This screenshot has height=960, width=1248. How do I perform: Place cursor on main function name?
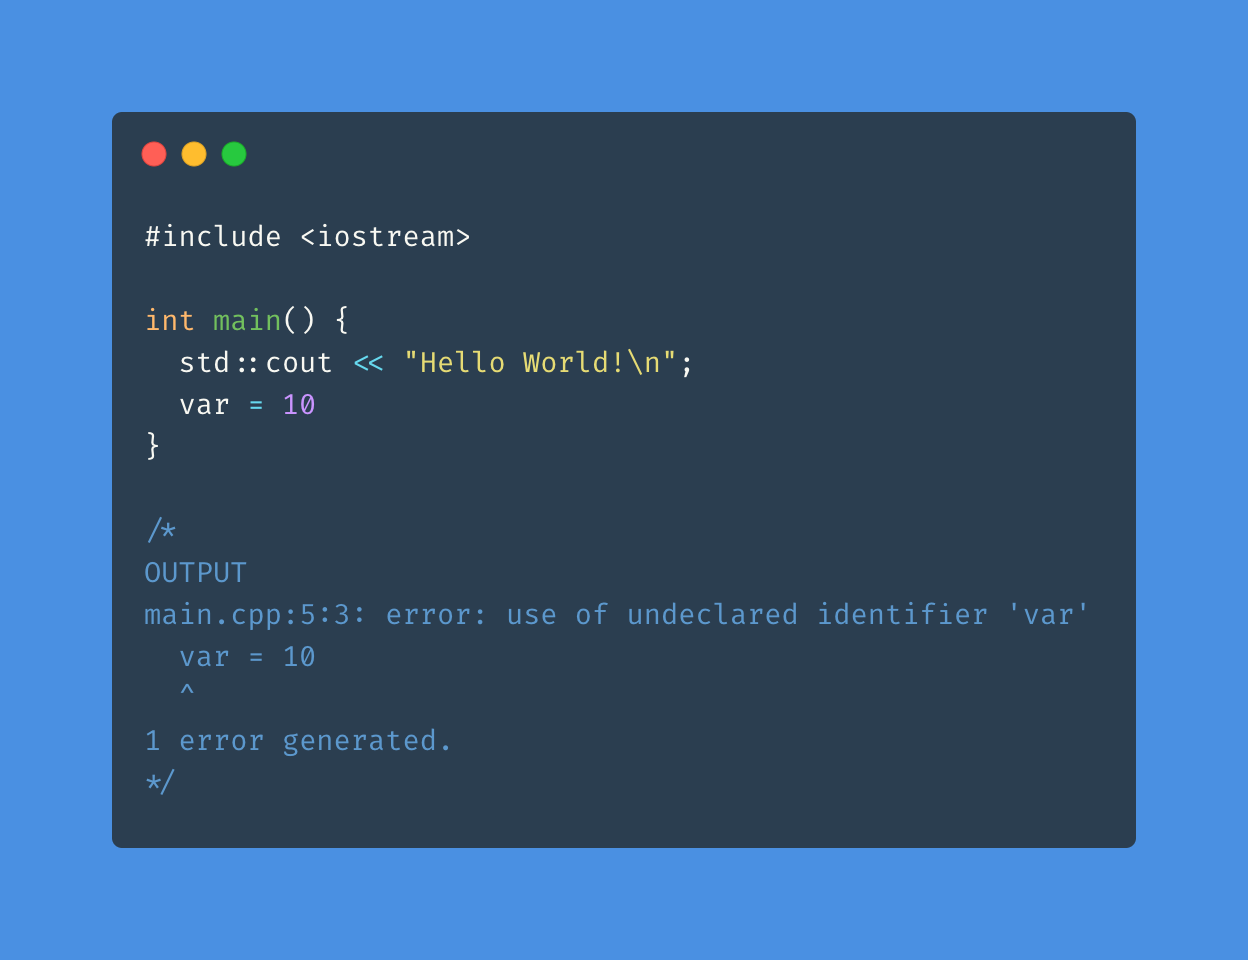click(x=247, y=321)
